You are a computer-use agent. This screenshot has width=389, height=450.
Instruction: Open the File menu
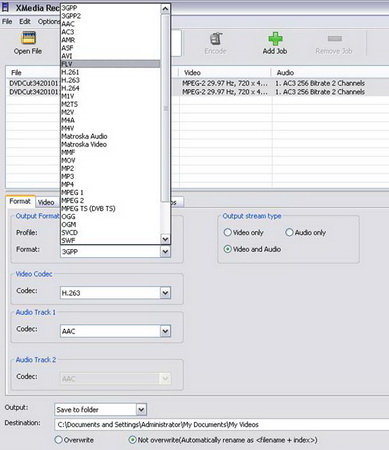[7, 22]
